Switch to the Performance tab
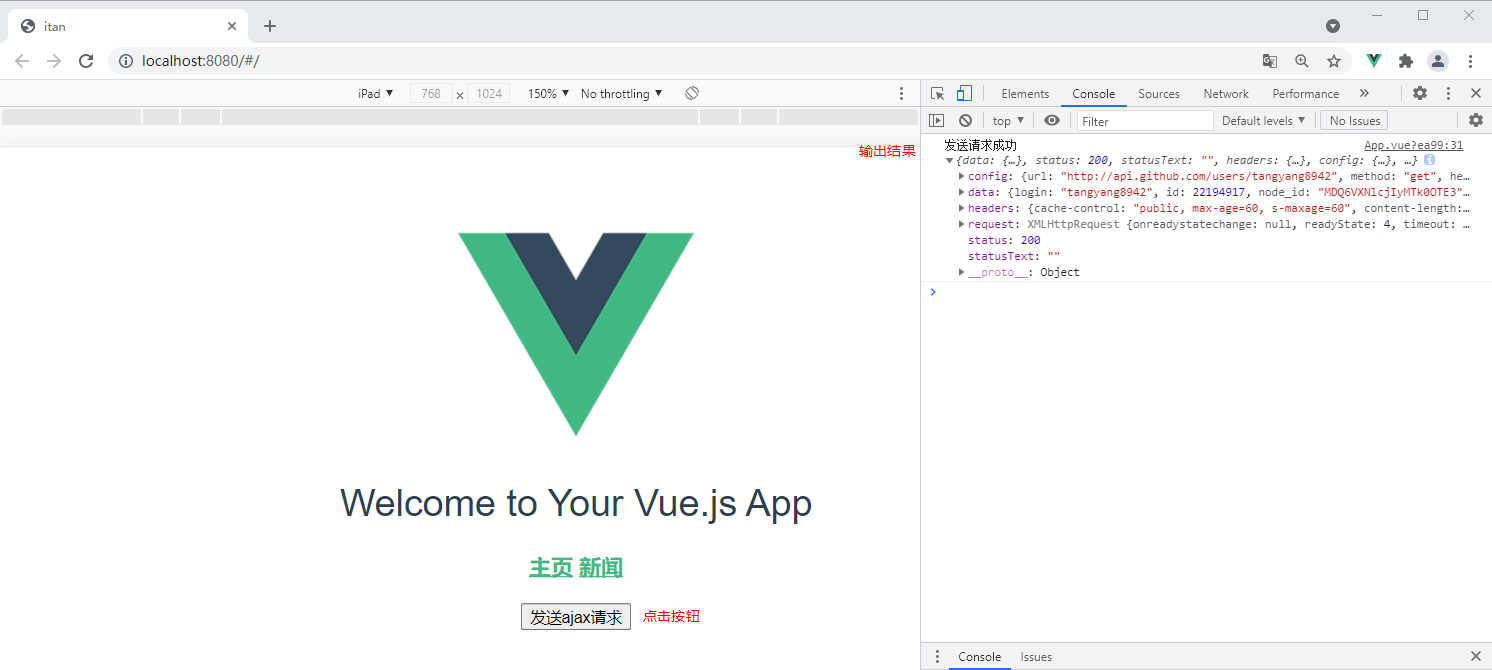 1305,93
